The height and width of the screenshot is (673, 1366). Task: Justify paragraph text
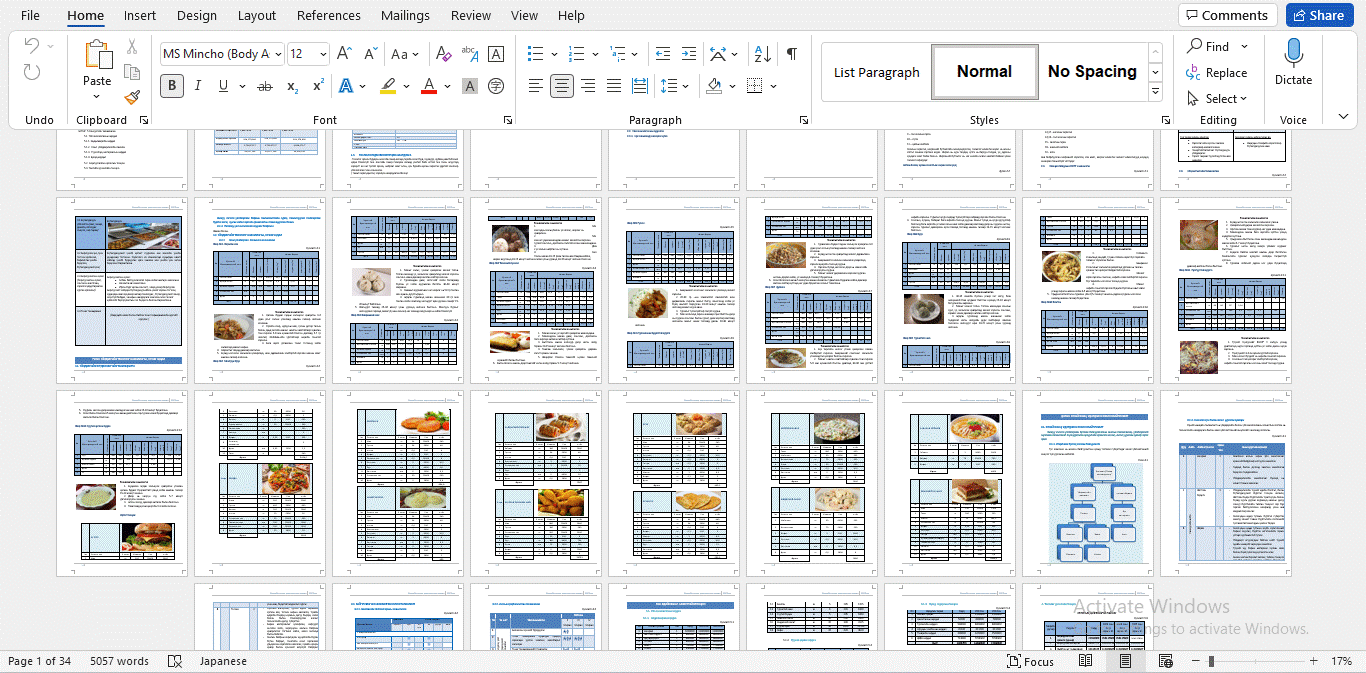[x=614, y=86]
